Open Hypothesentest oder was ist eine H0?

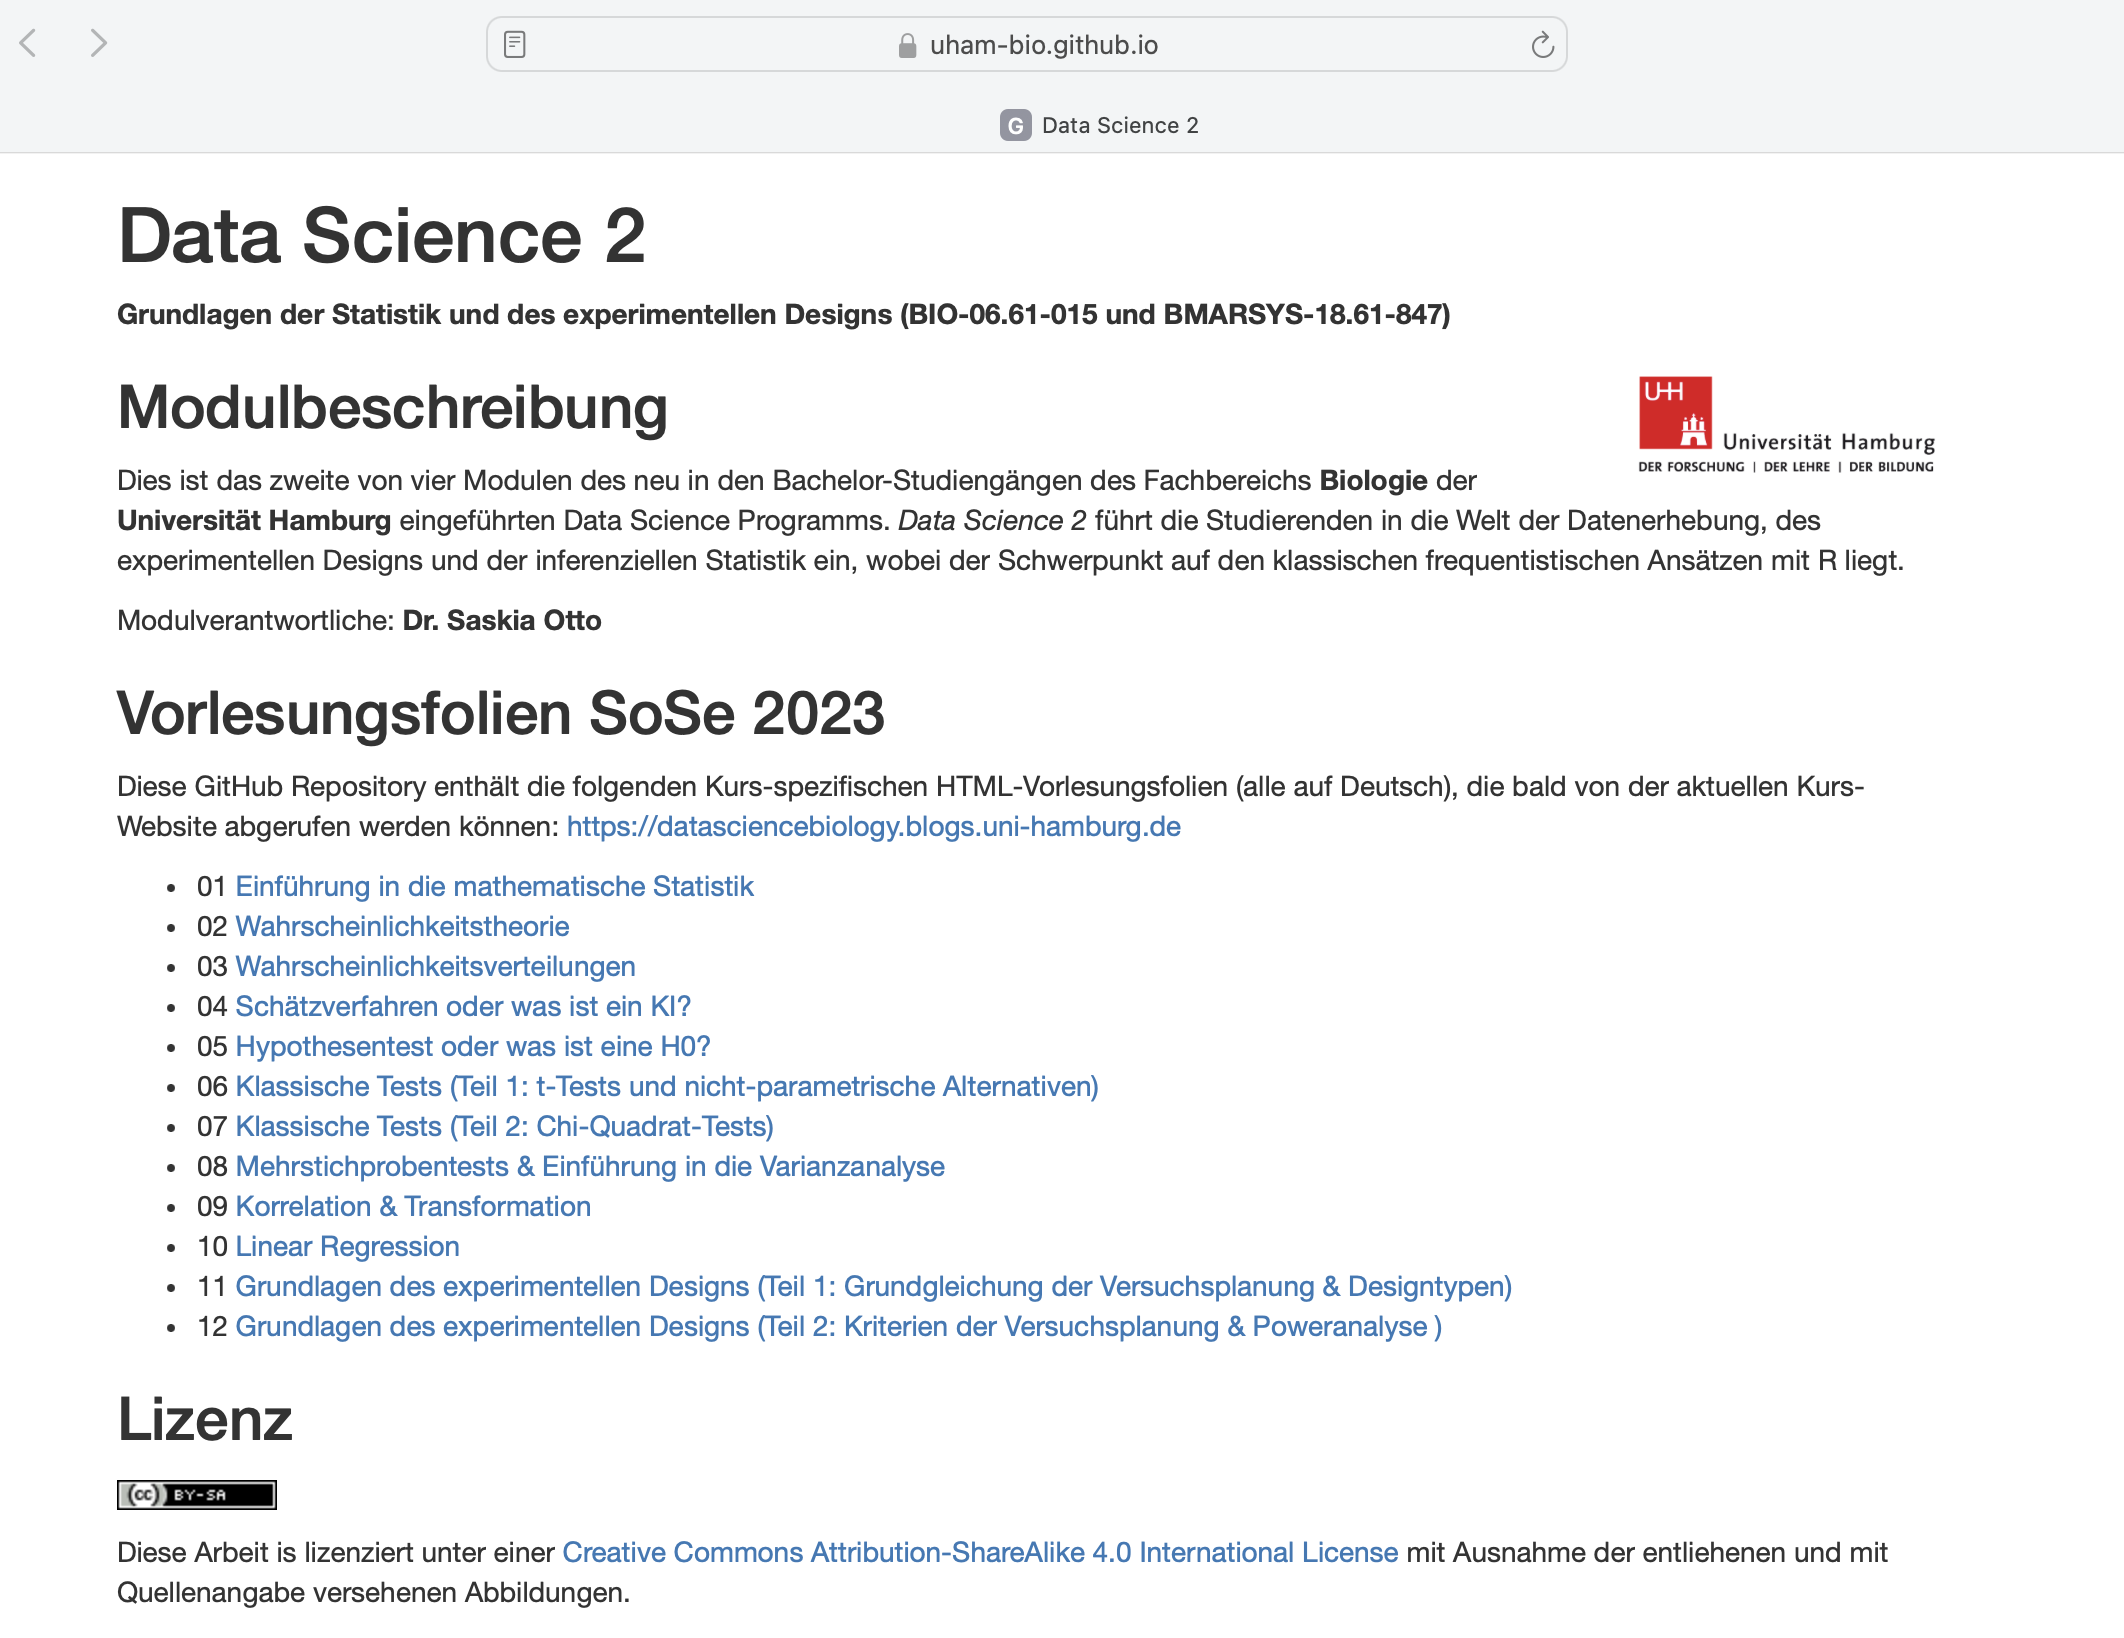[472, 1046]
